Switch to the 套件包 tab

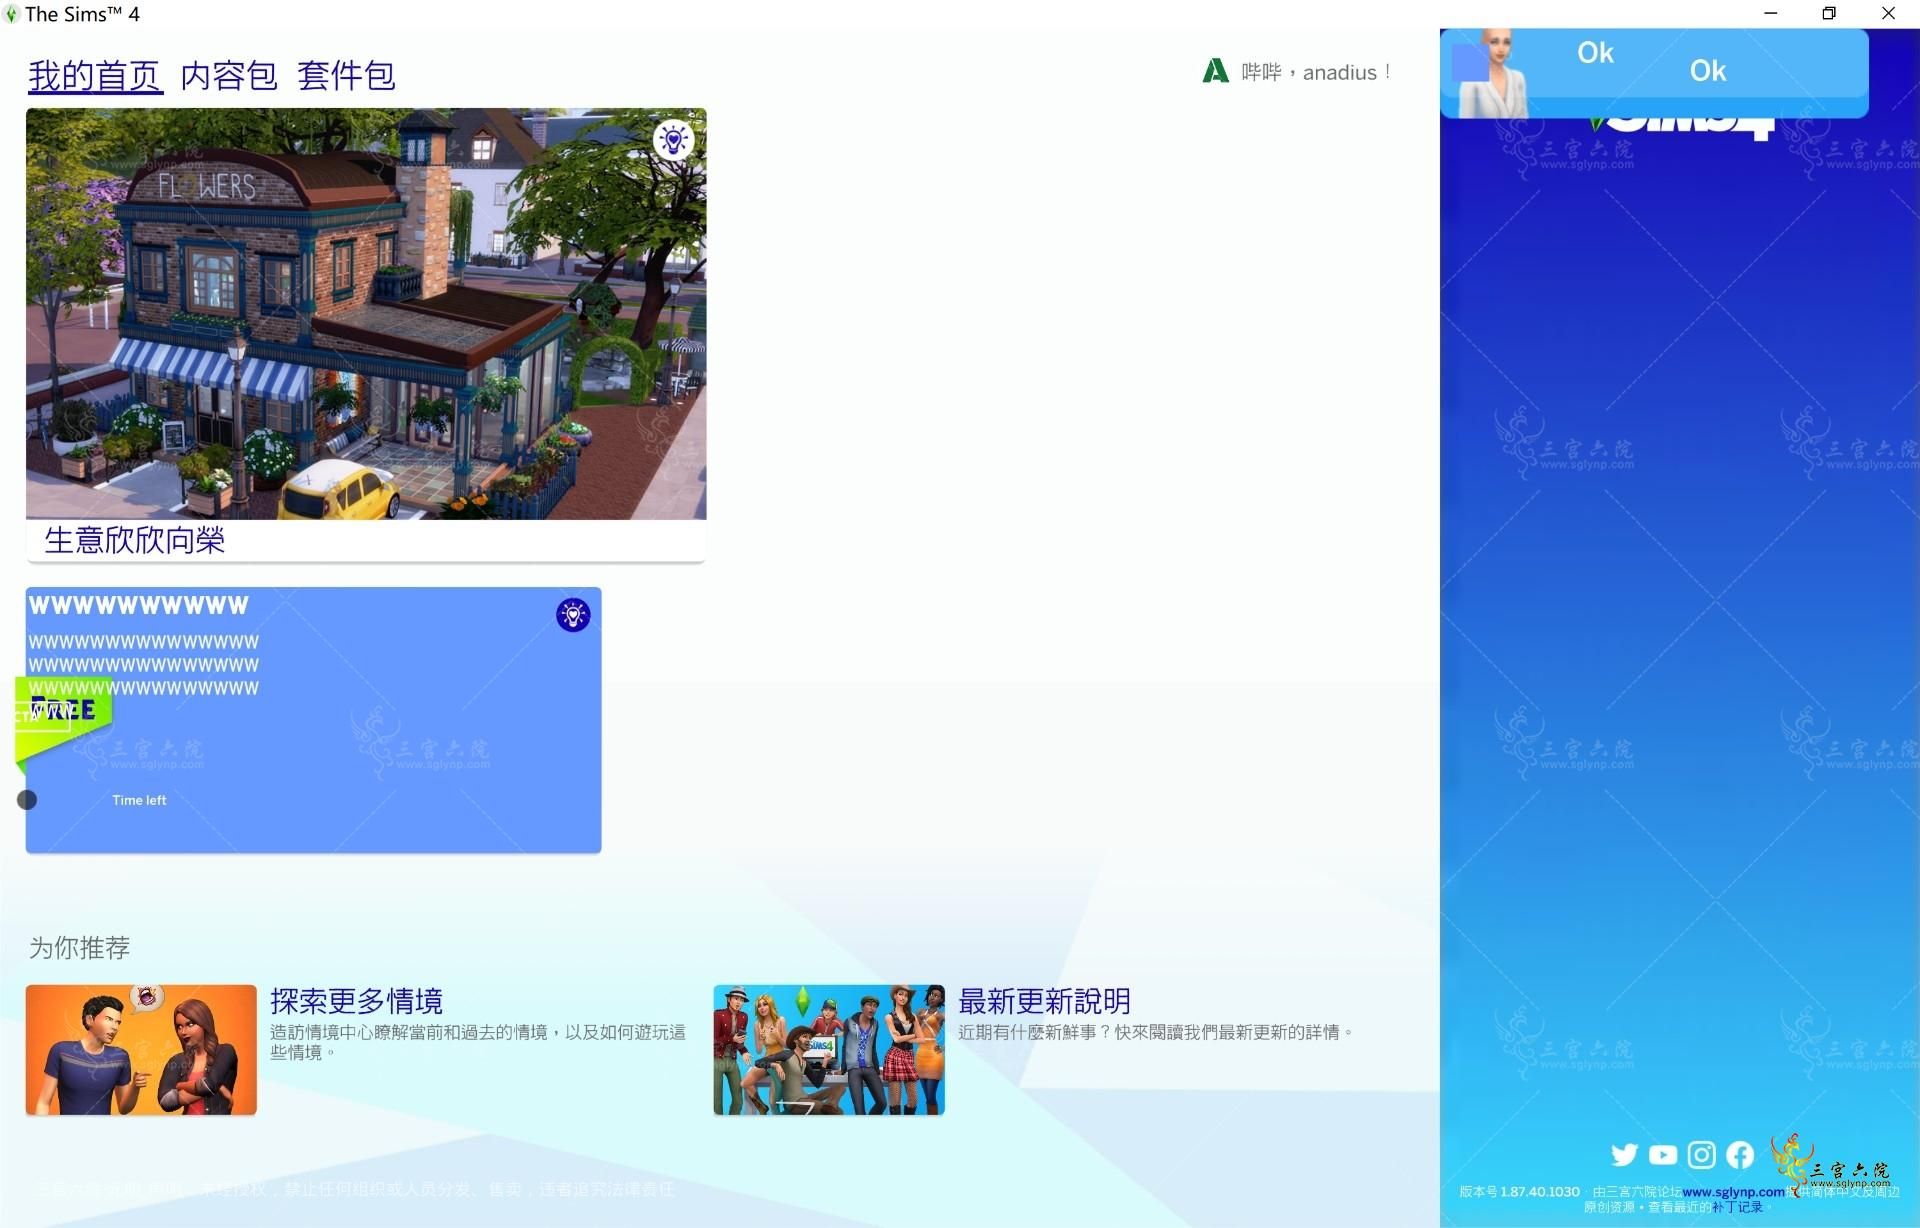(x=346, y=75)
